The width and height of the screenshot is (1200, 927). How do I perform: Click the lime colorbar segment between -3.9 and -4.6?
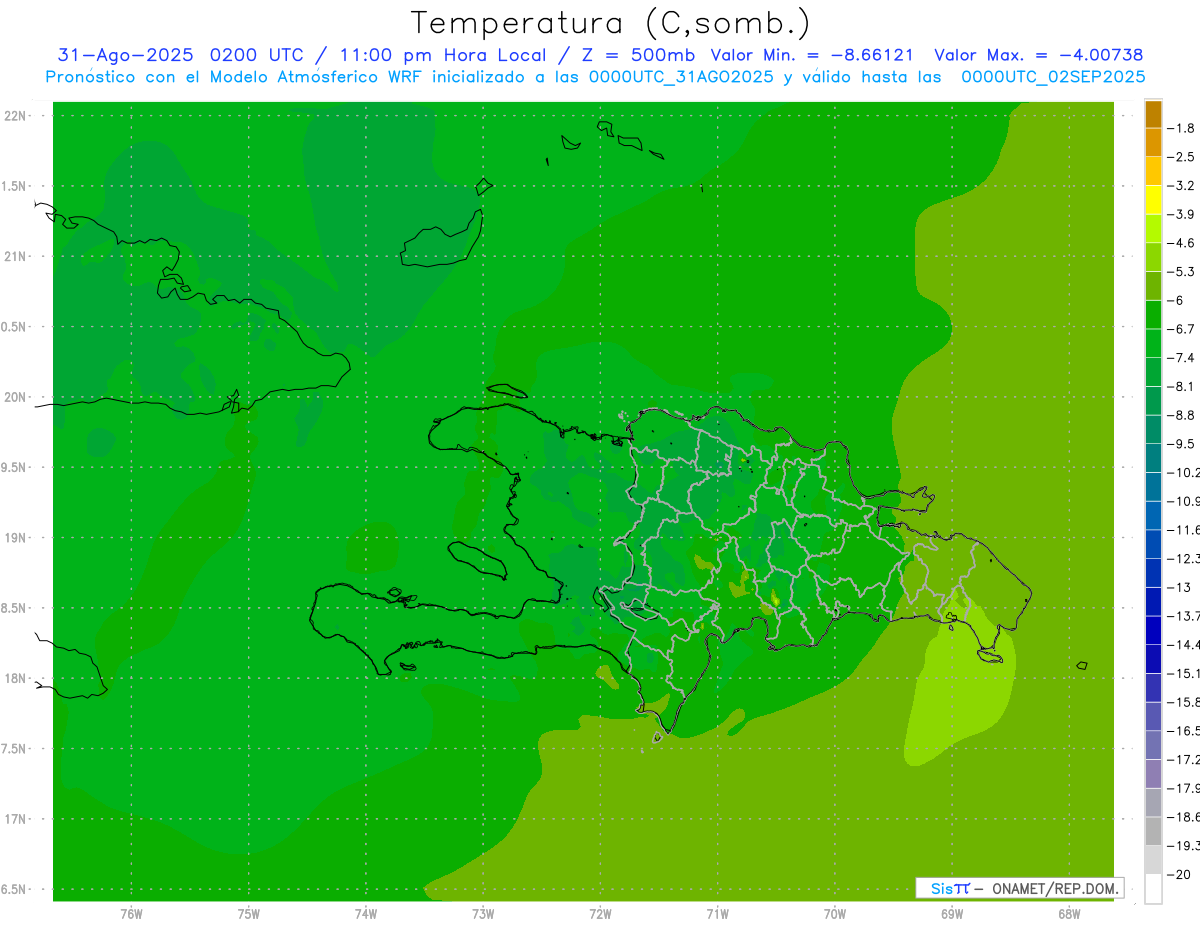pyautogui.click(x=1153, y=229)
